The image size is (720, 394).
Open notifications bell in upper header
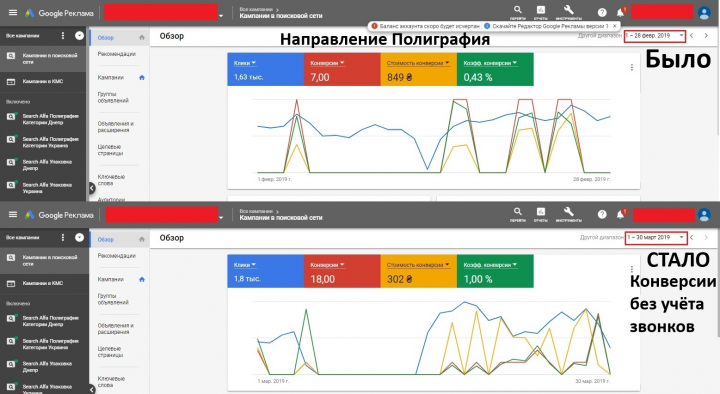coord(620,12)
